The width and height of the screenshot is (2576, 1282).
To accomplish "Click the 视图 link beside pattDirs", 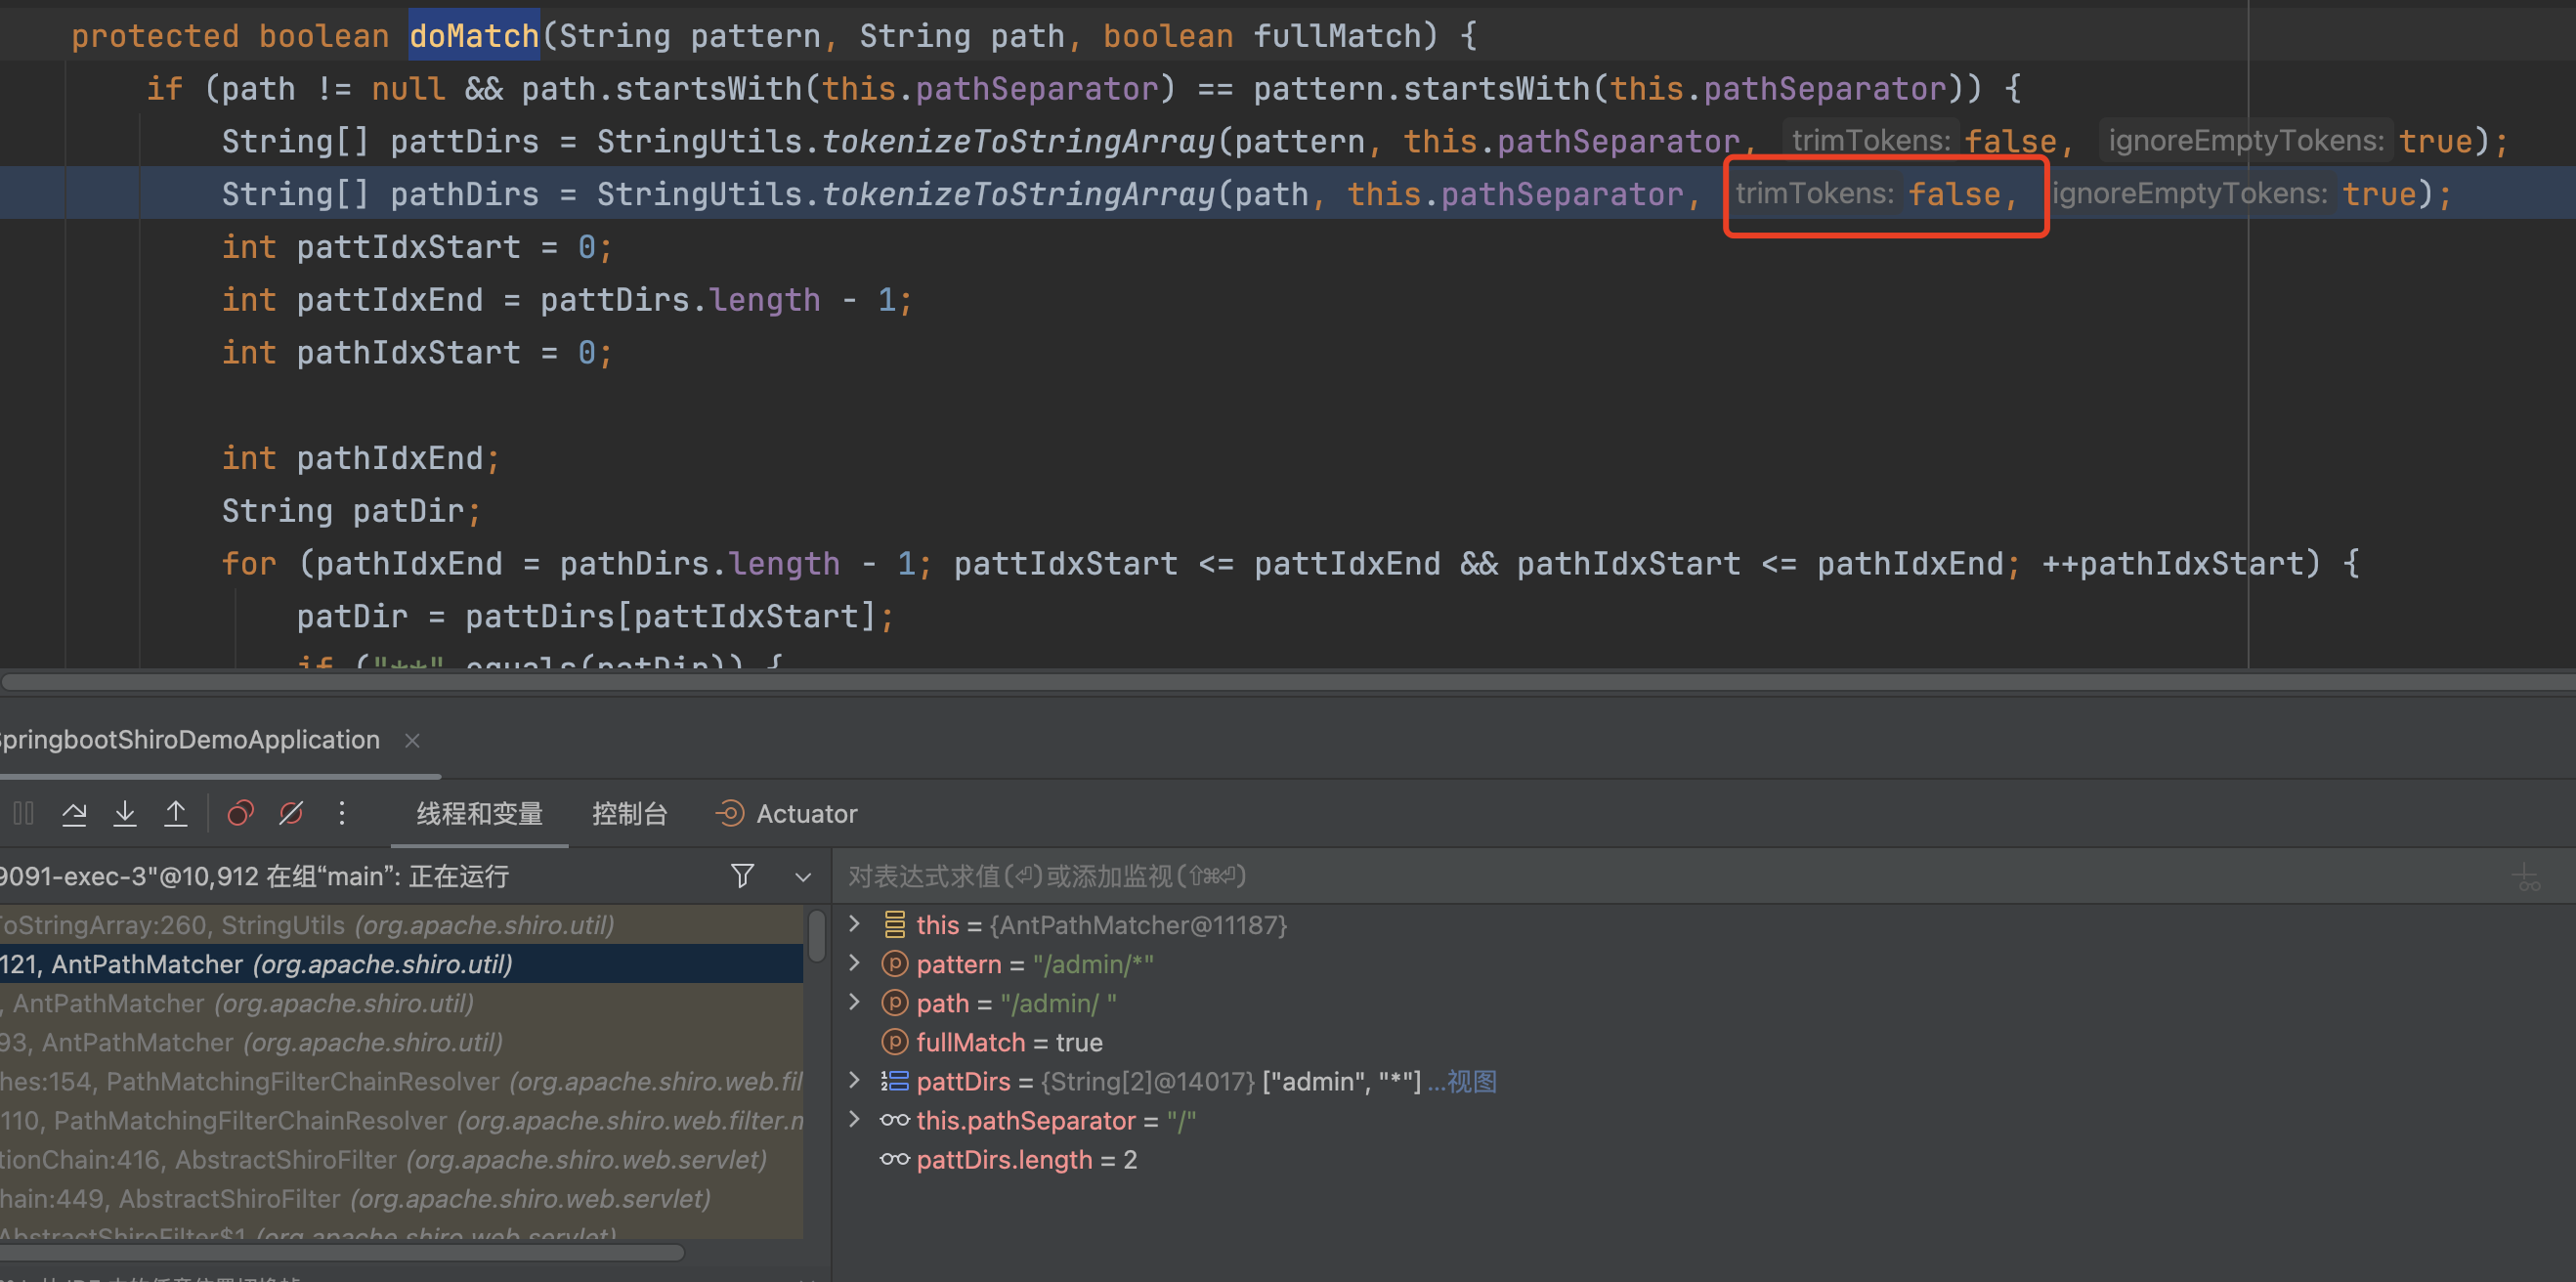I will [x=1471, y=1081].
